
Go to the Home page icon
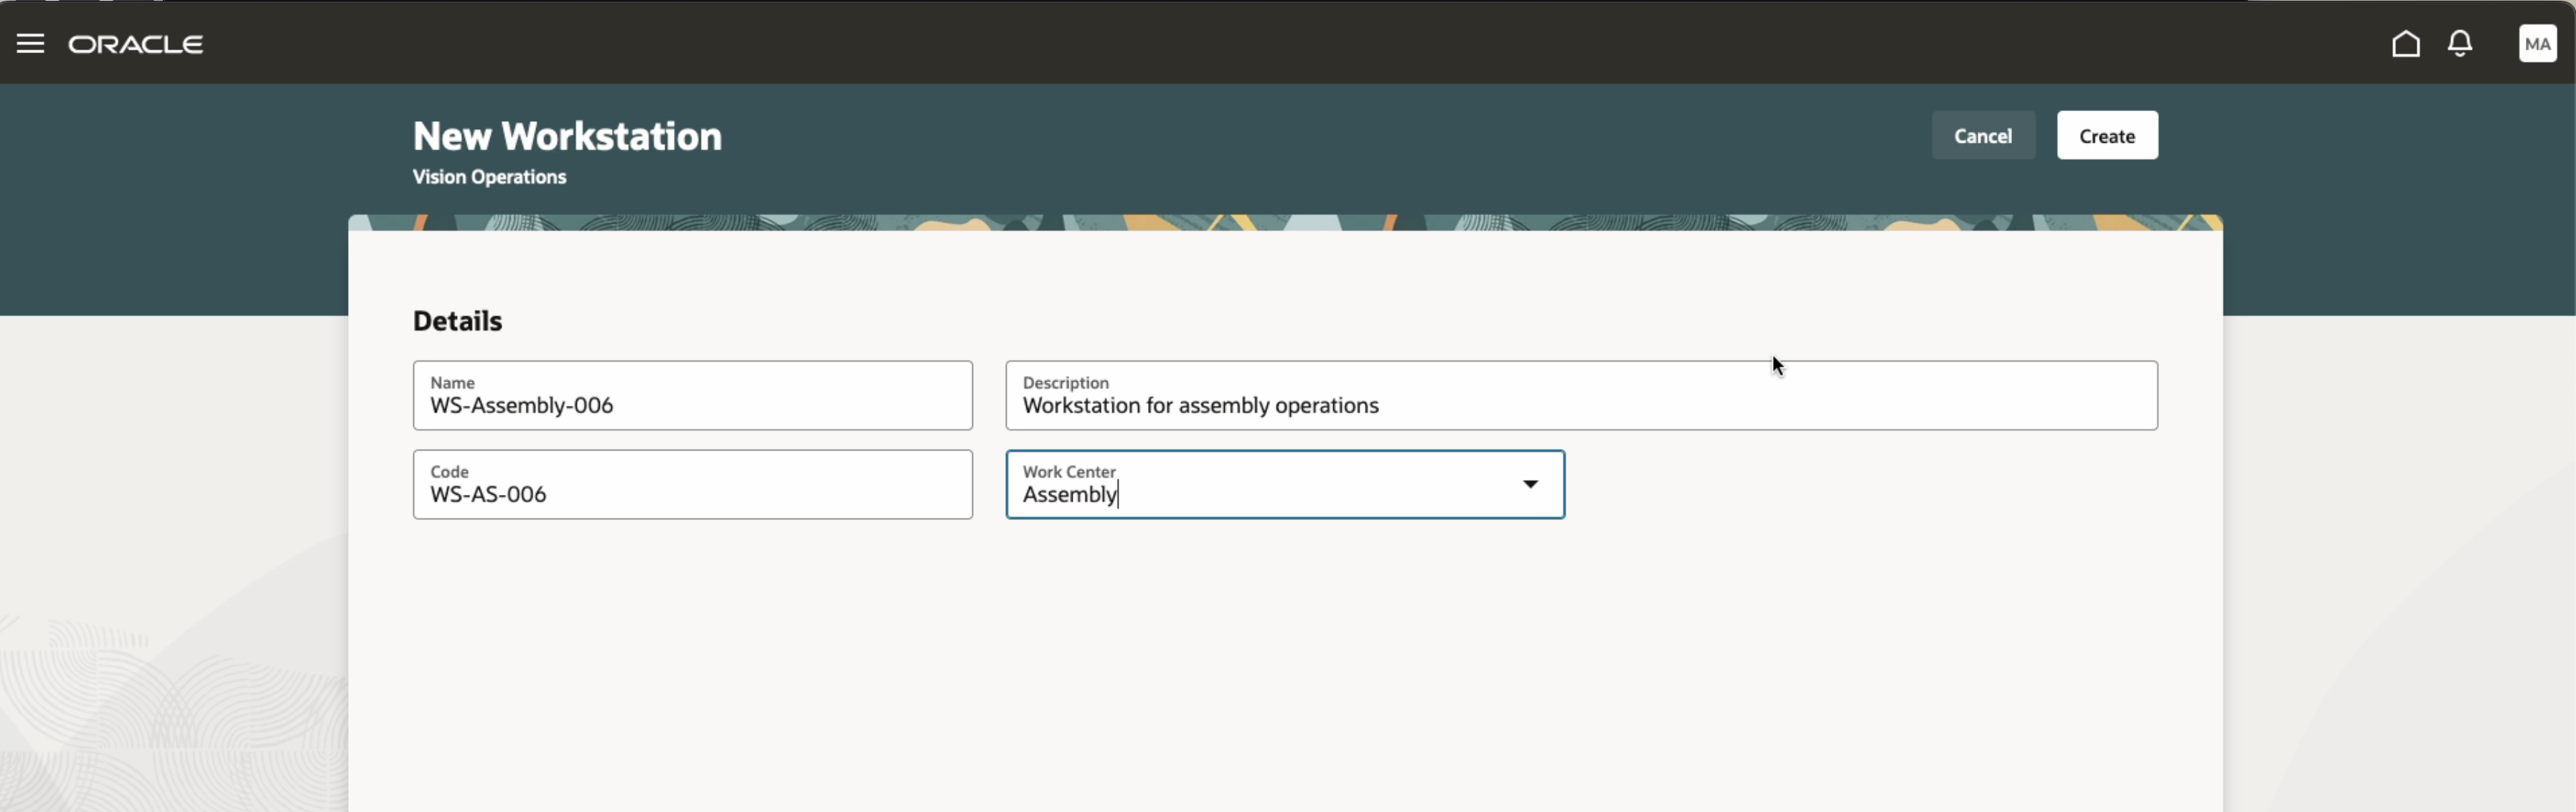[x=2406, y=44]
